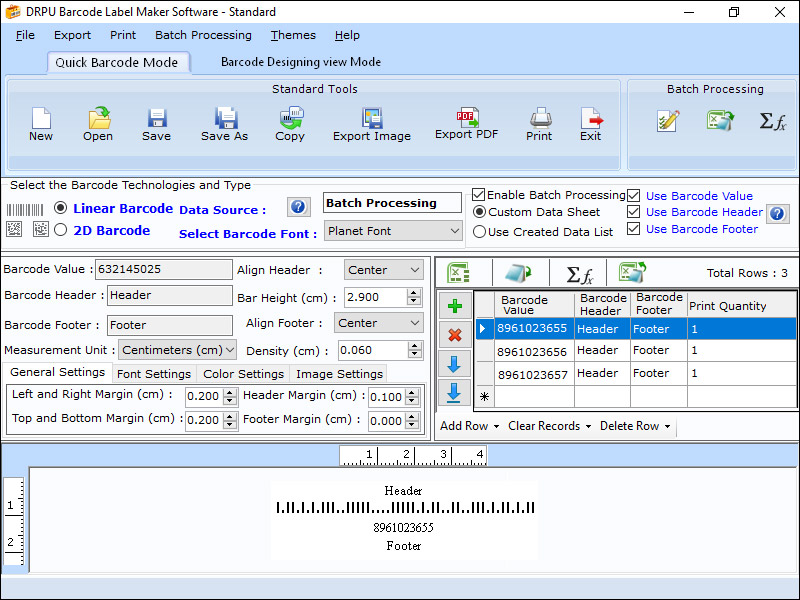800x600 pixels.
Task: Export the barcode label as PDF
Action: 466,118
